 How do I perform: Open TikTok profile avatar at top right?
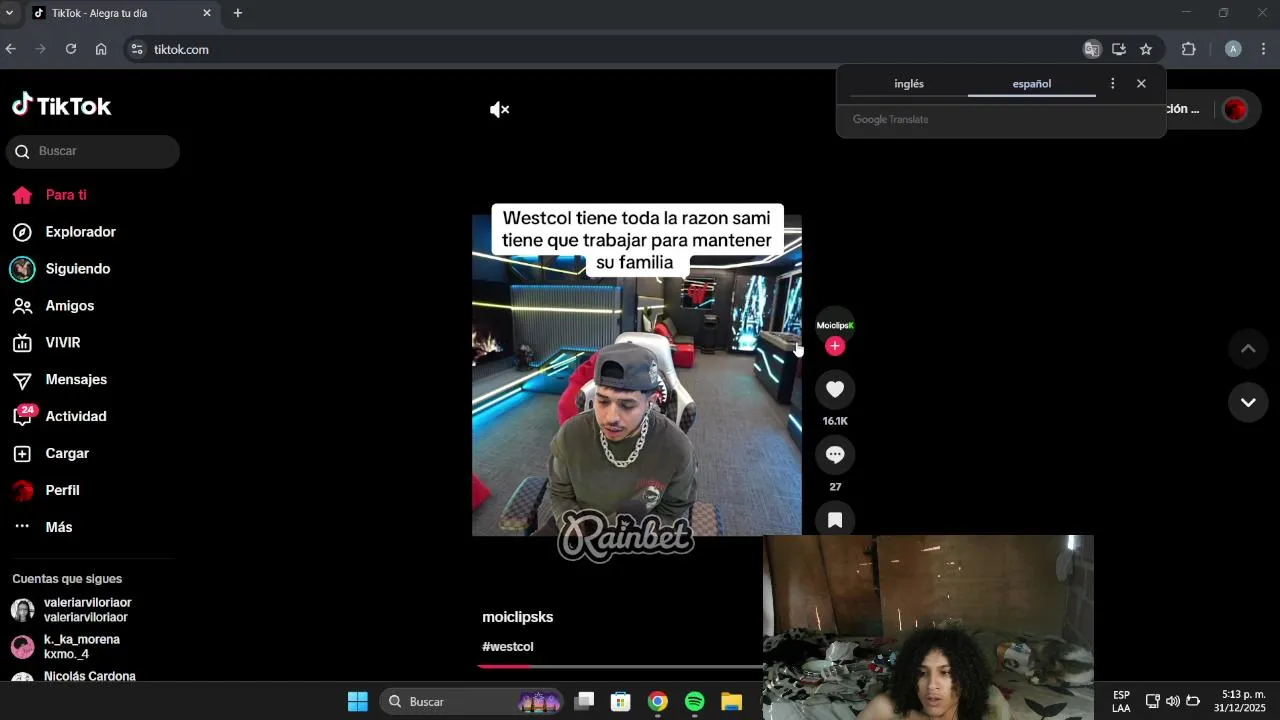(x=1235, y=110)
